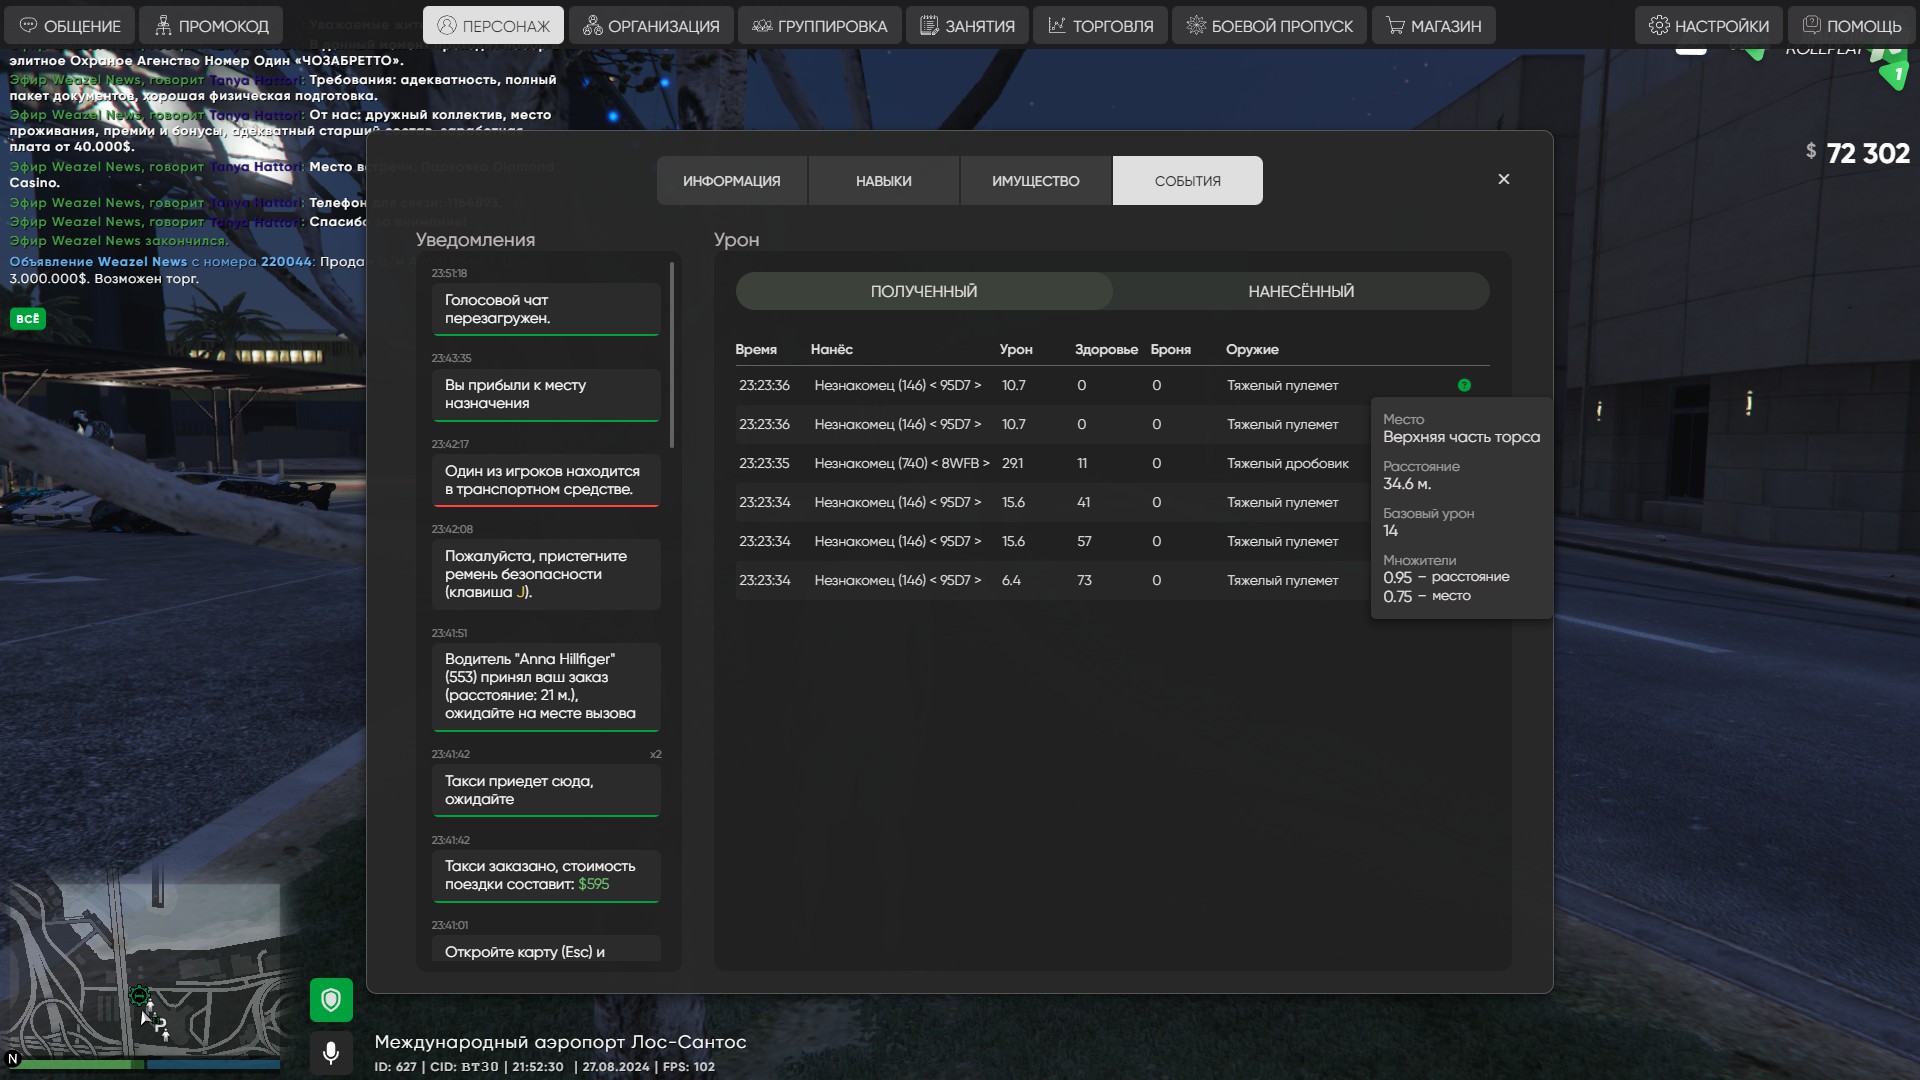The height and width of the screenshot is (1080, 1920).
Task: Open the Магазин cart menu
Action: [1433, 26]
